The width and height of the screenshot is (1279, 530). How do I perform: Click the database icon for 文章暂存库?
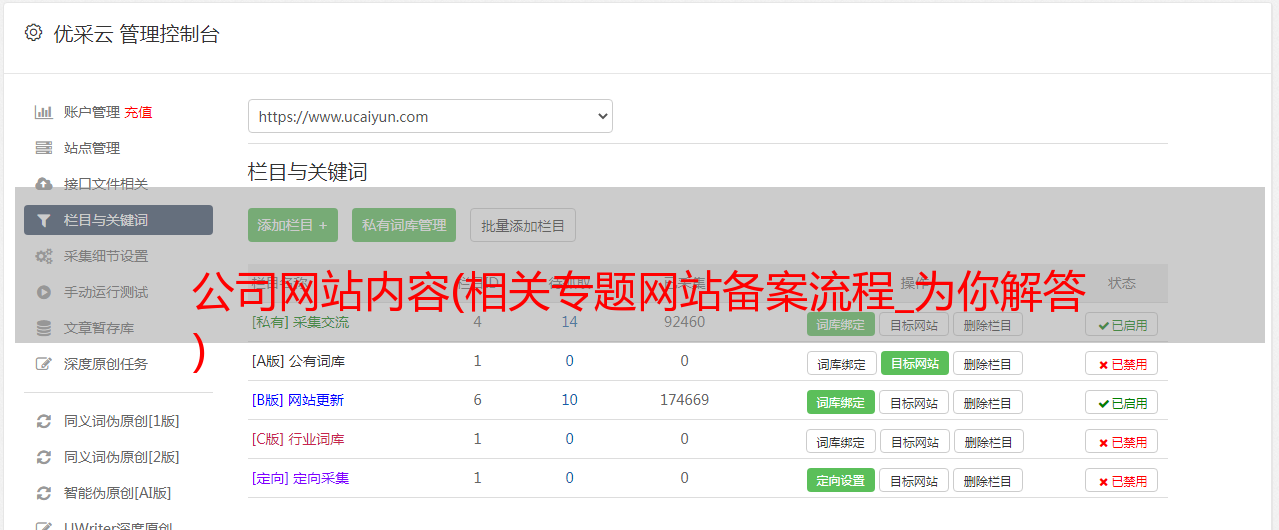pos(44,328)
